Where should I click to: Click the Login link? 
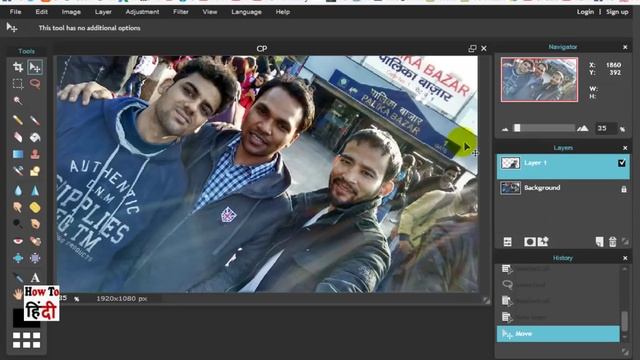(x=585, y=12)
